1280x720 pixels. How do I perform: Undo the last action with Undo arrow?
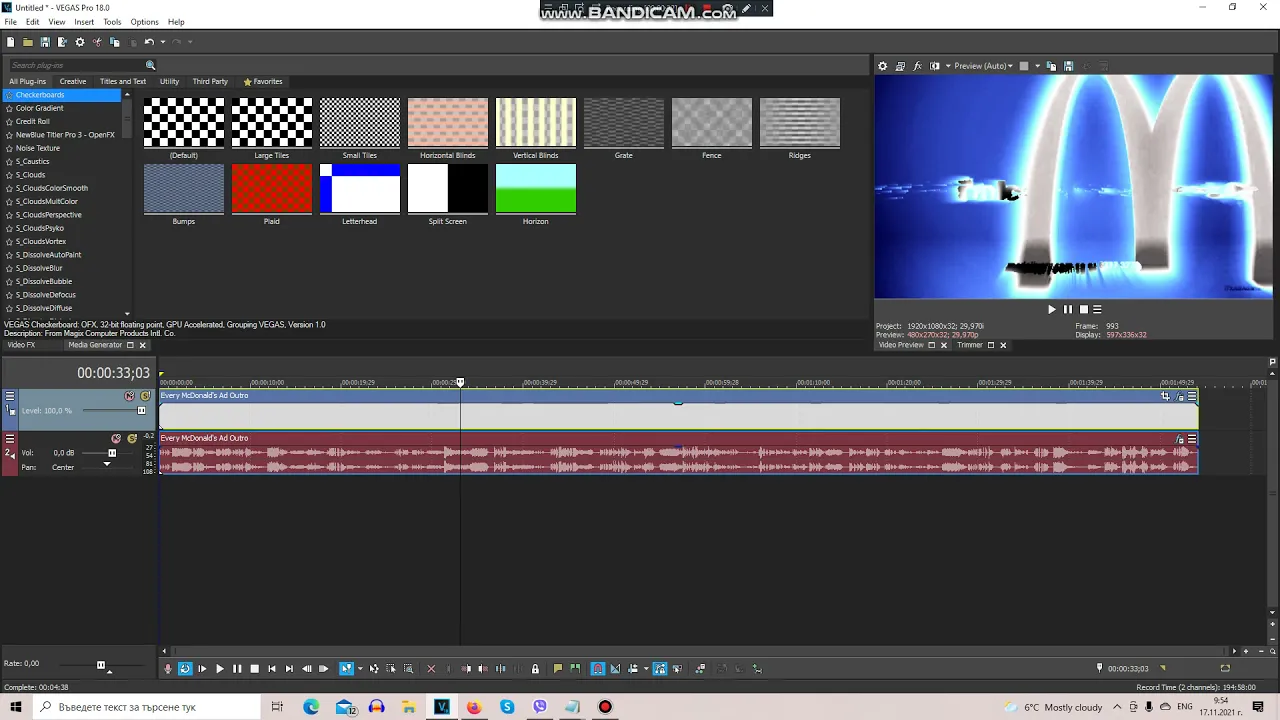(148, 42)
